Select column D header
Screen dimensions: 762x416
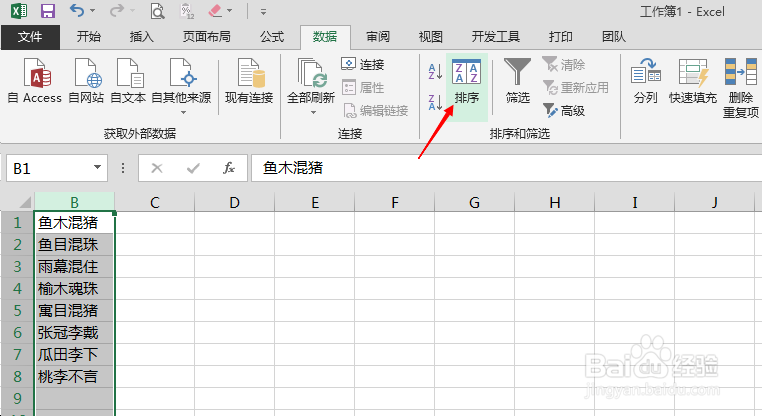pyautogui.click(x=235, y=202)
